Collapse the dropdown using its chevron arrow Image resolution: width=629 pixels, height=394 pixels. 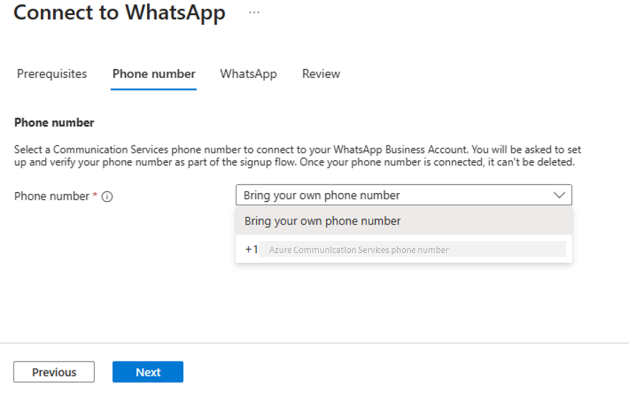click(x=559, y=195)
